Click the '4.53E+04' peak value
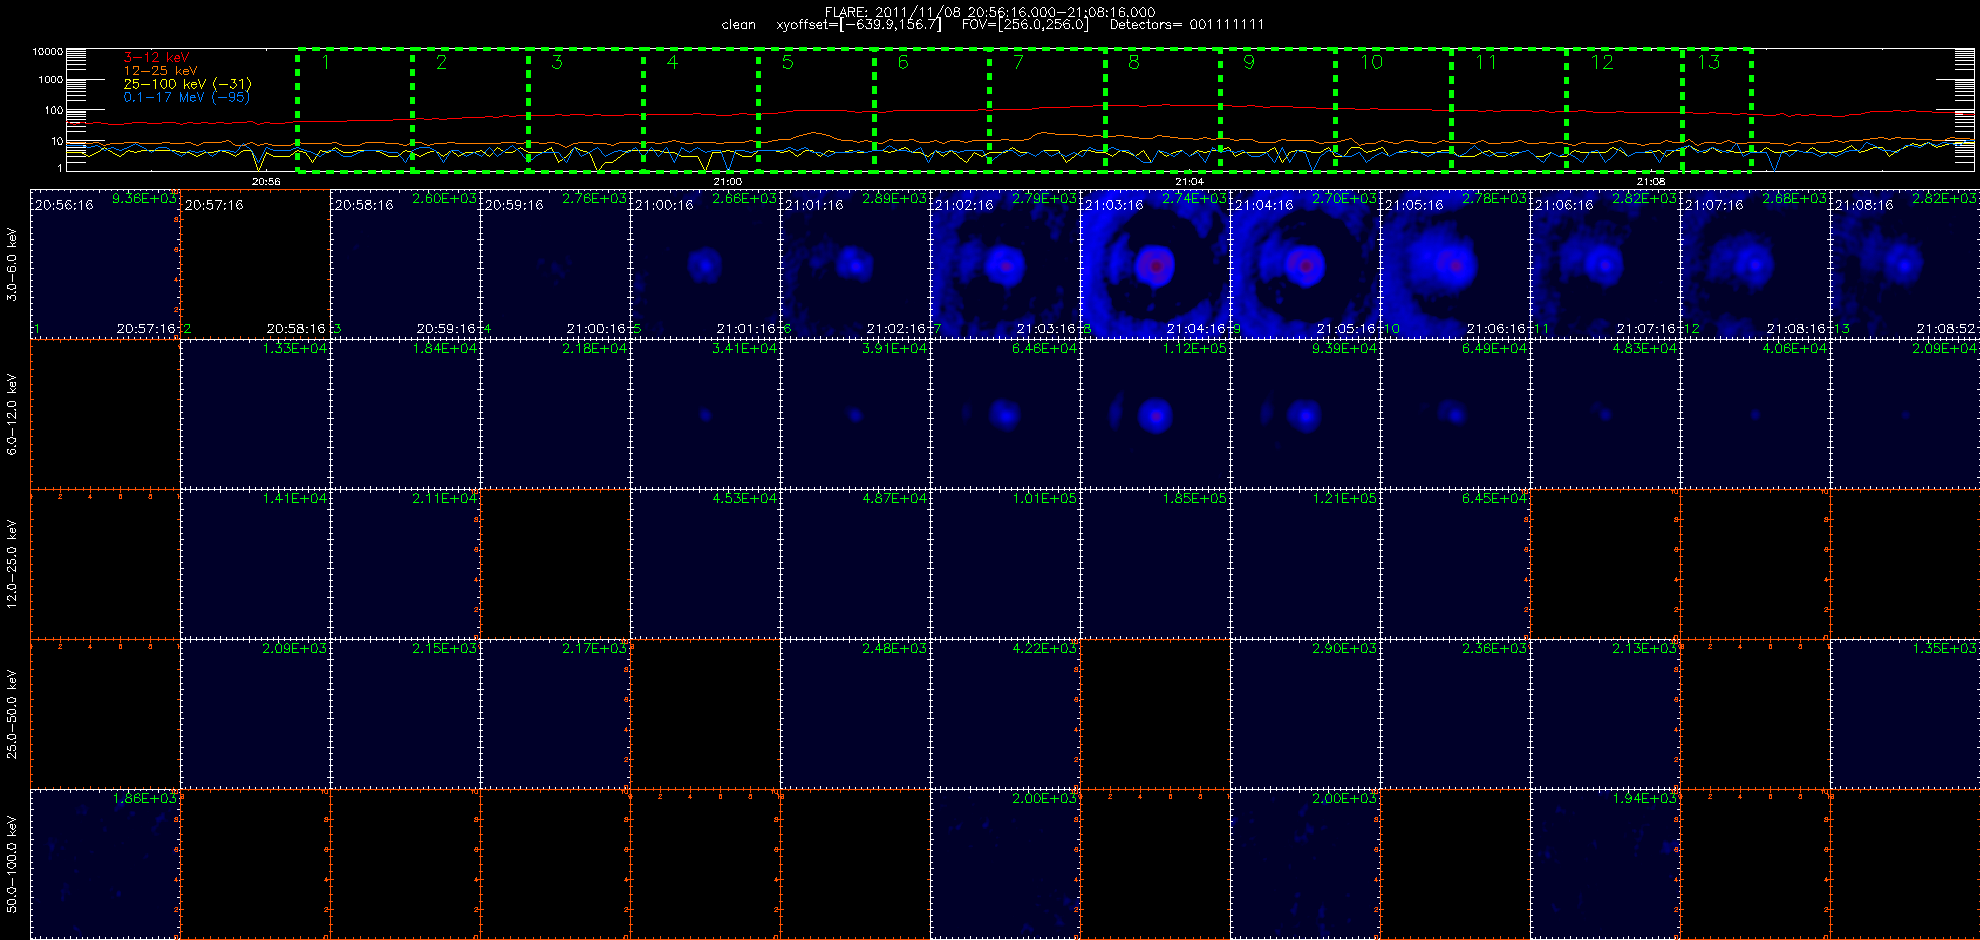The width and height of the screenshot is (1980, 940). (744, 498)
